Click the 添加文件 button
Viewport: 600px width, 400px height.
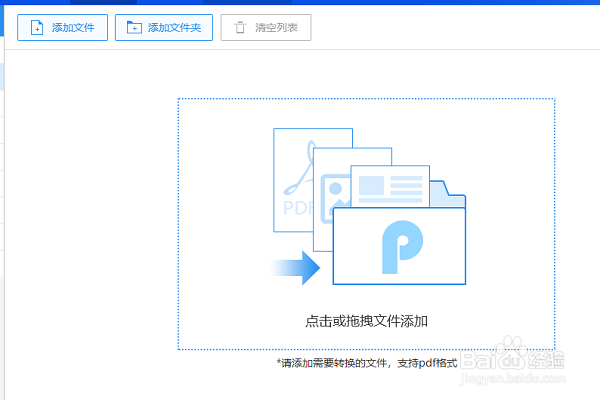pyautogui.click(x=62, y=28)
